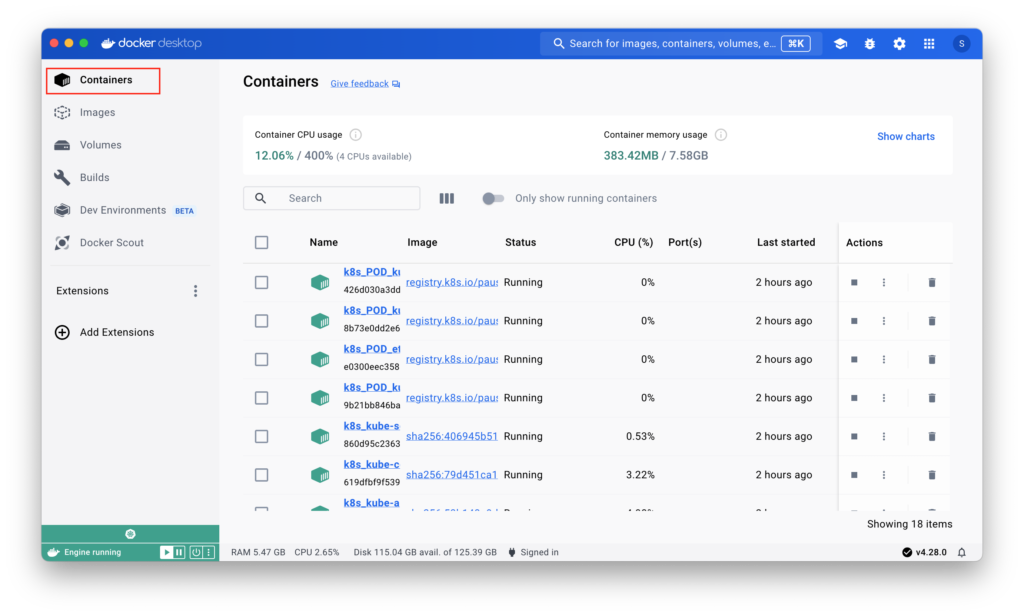Click the column layout icon beside search
Screen dimensions: 1024x616
pyautogui.click(x=447, y=199)
